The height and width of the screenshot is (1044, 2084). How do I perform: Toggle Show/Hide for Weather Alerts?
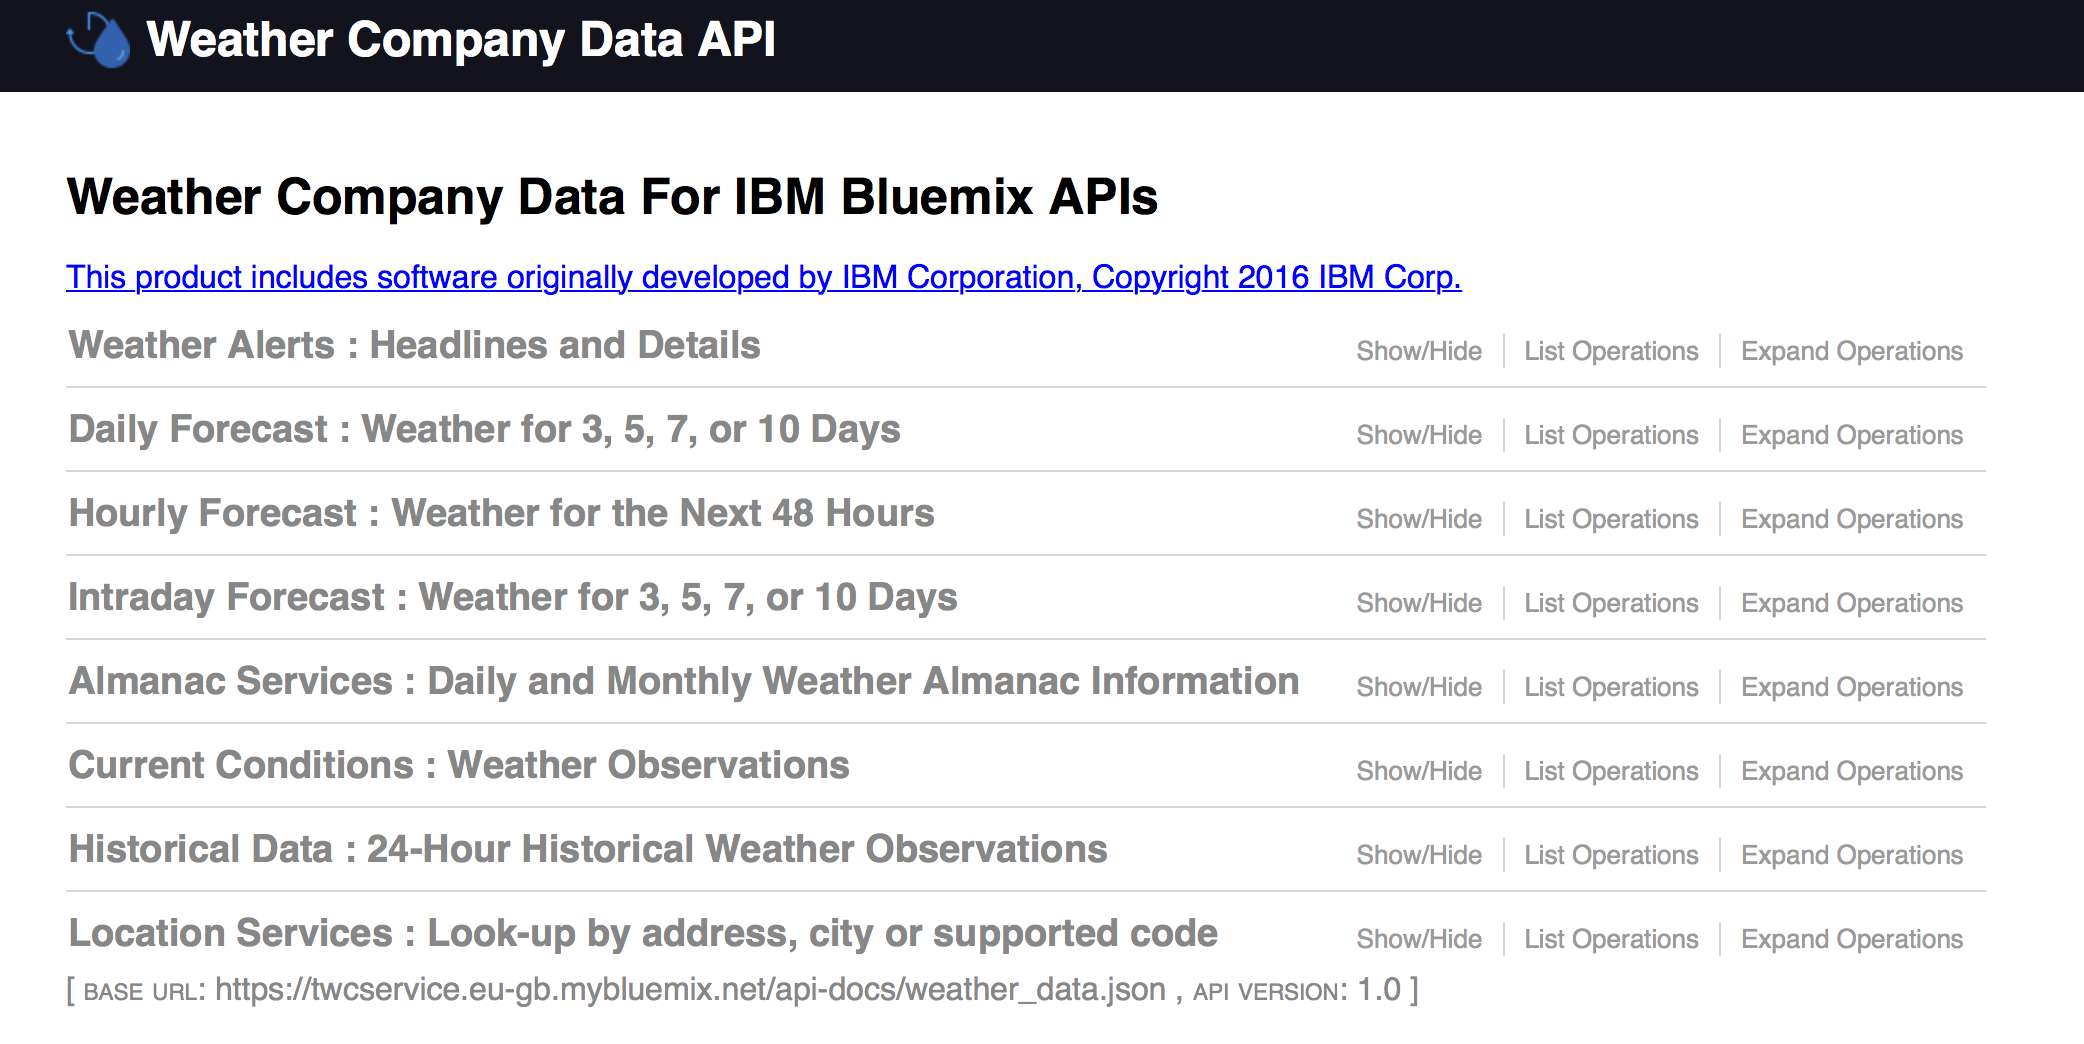(x=1419, y=351)
